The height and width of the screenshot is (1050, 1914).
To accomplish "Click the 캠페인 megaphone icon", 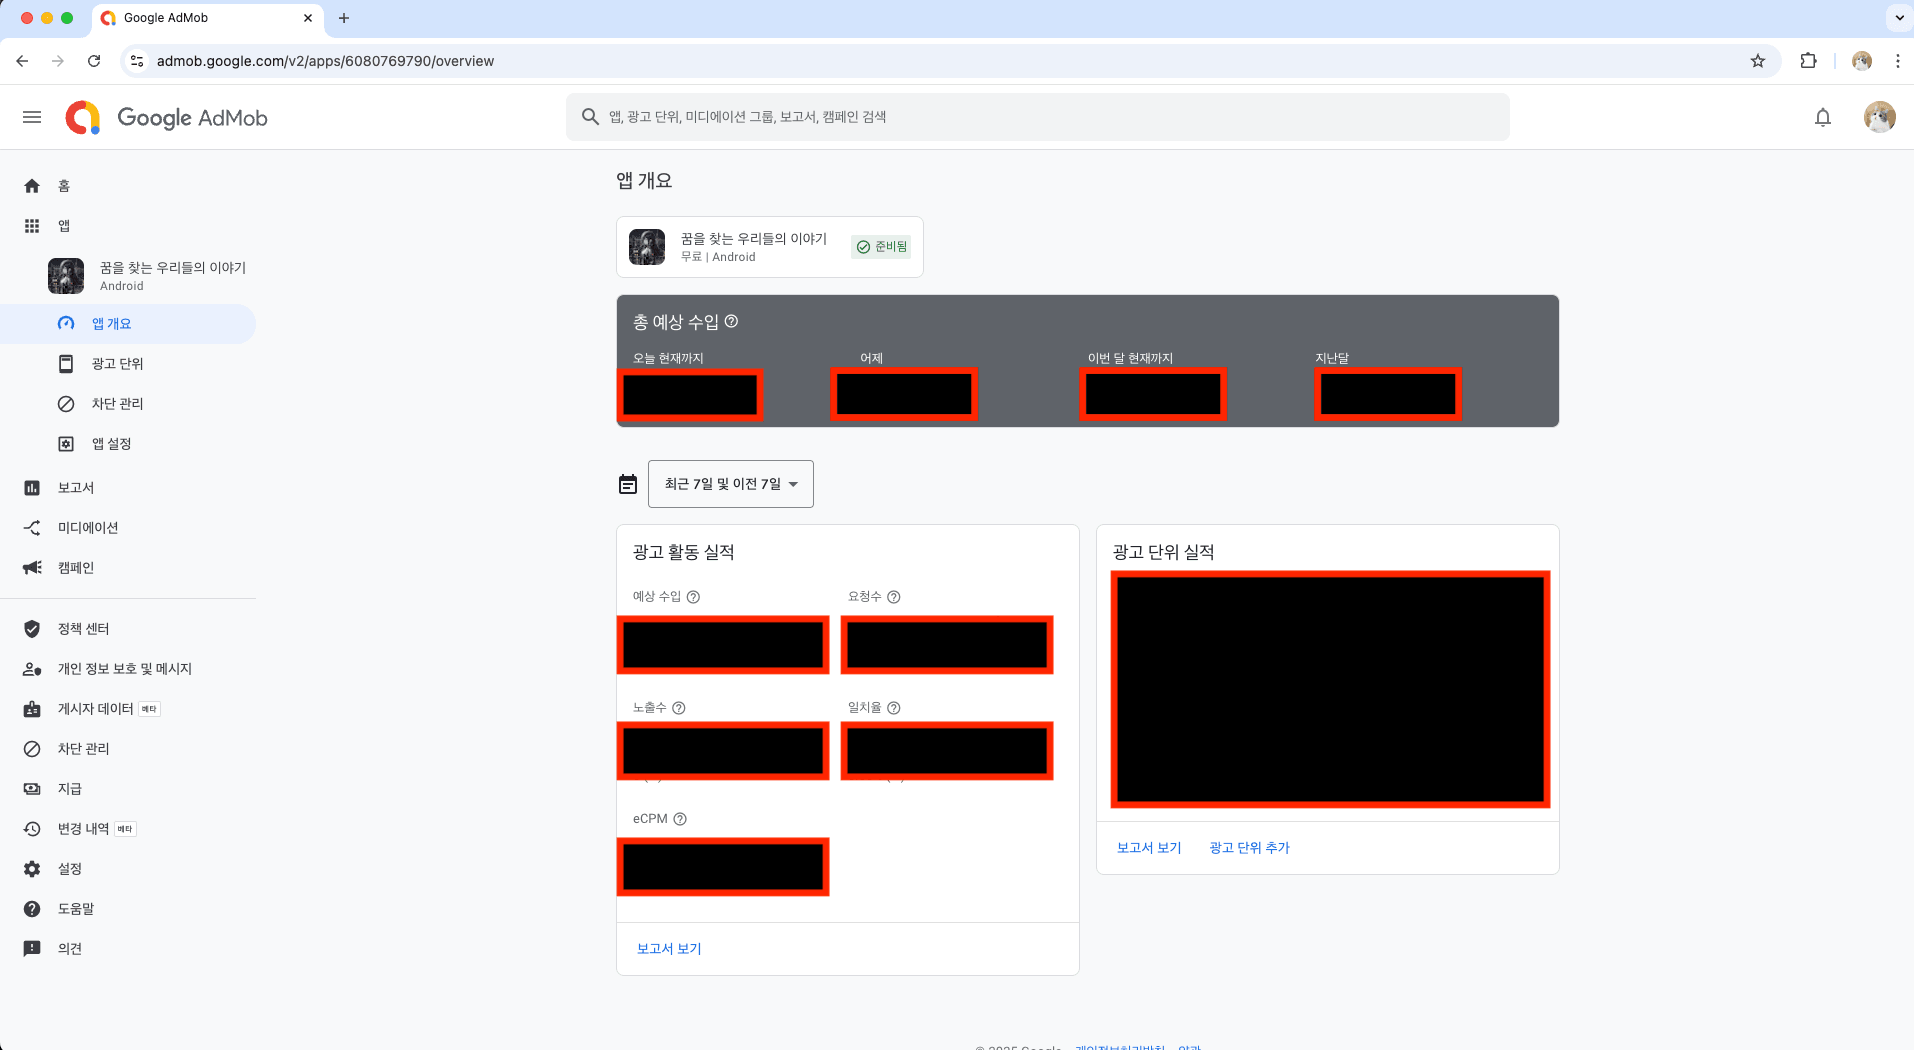I will 32,568.
